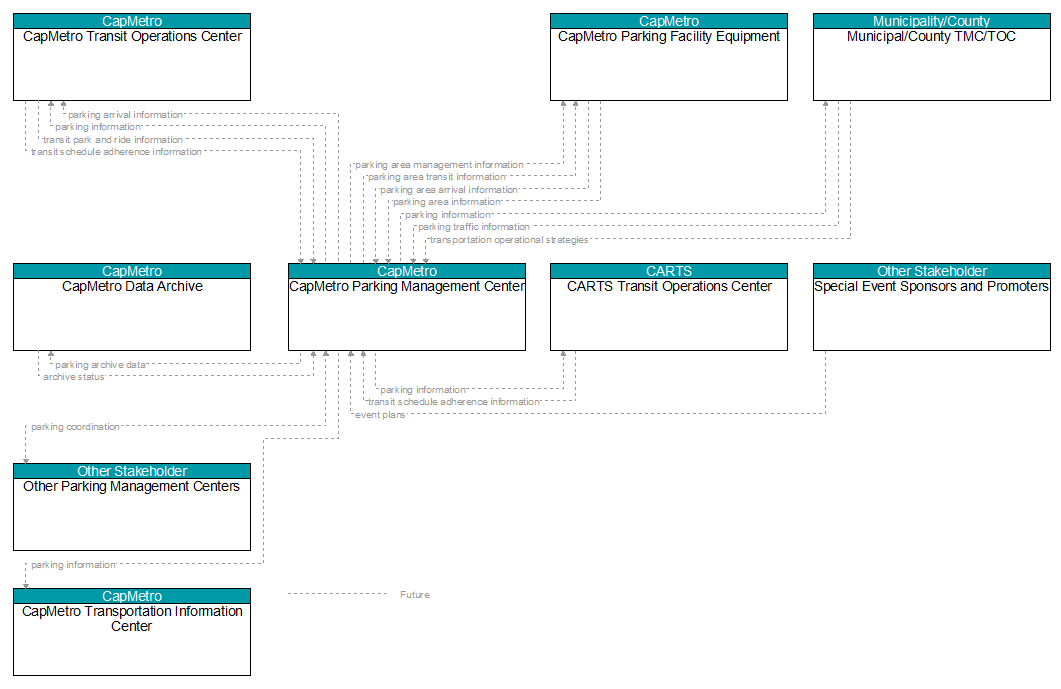Select the CapMetro Transit Operations Center box
Image resolution: width=1061 pixels, height=689 pixels.
point(132,57)
